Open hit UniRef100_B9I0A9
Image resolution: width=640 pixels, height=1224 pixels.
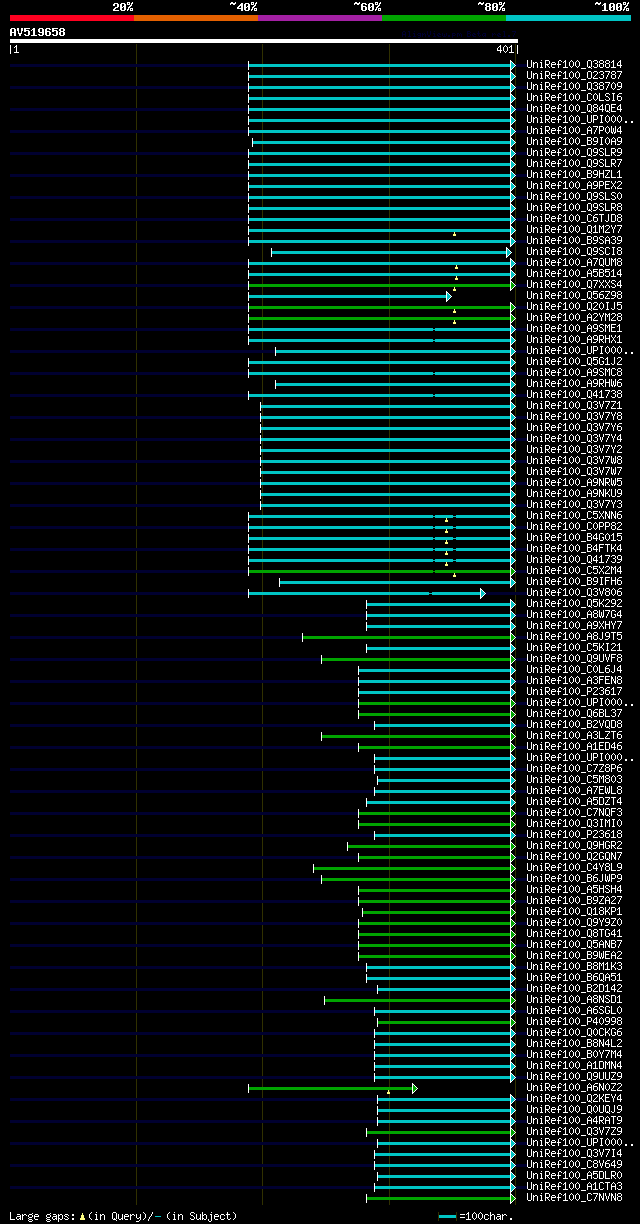coord(574,142)
